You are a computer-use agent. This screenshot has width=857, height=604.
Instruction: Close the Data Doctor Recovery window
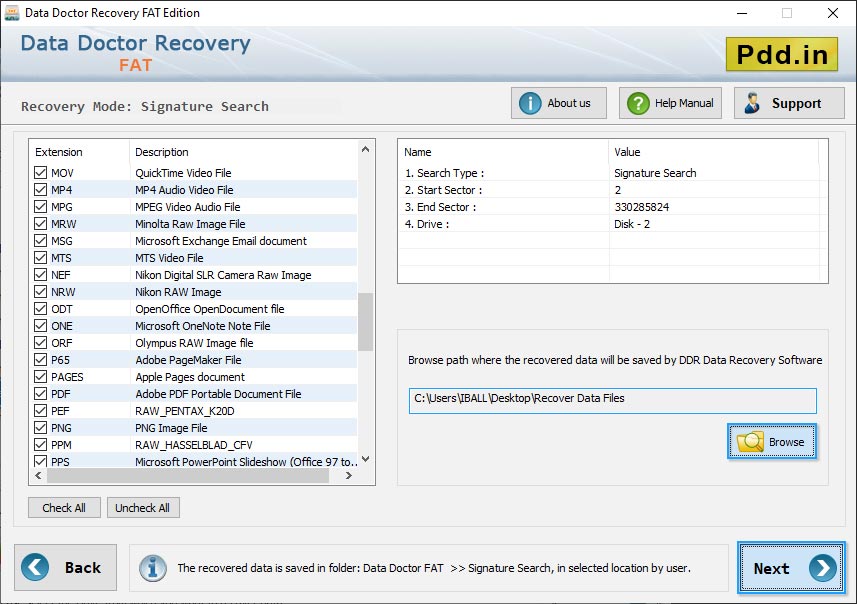pos(832,13)
